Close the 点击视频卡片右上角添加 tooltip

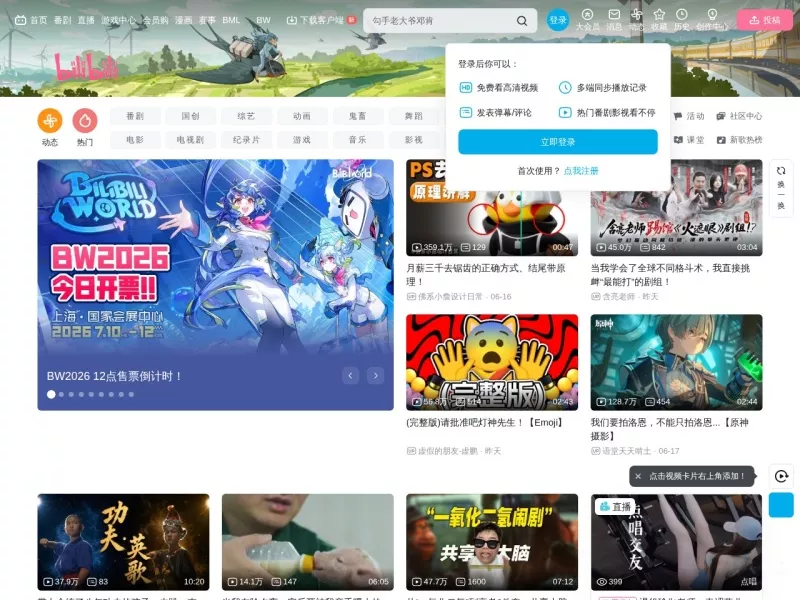638,476
